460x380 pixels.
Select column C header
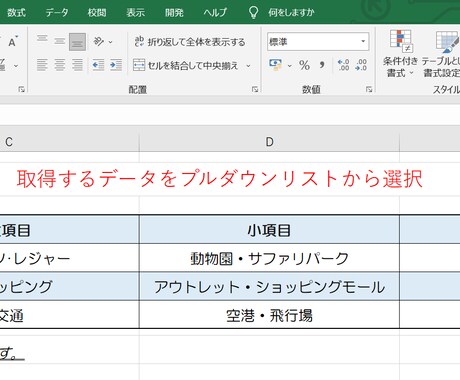[x=69, y=142]
